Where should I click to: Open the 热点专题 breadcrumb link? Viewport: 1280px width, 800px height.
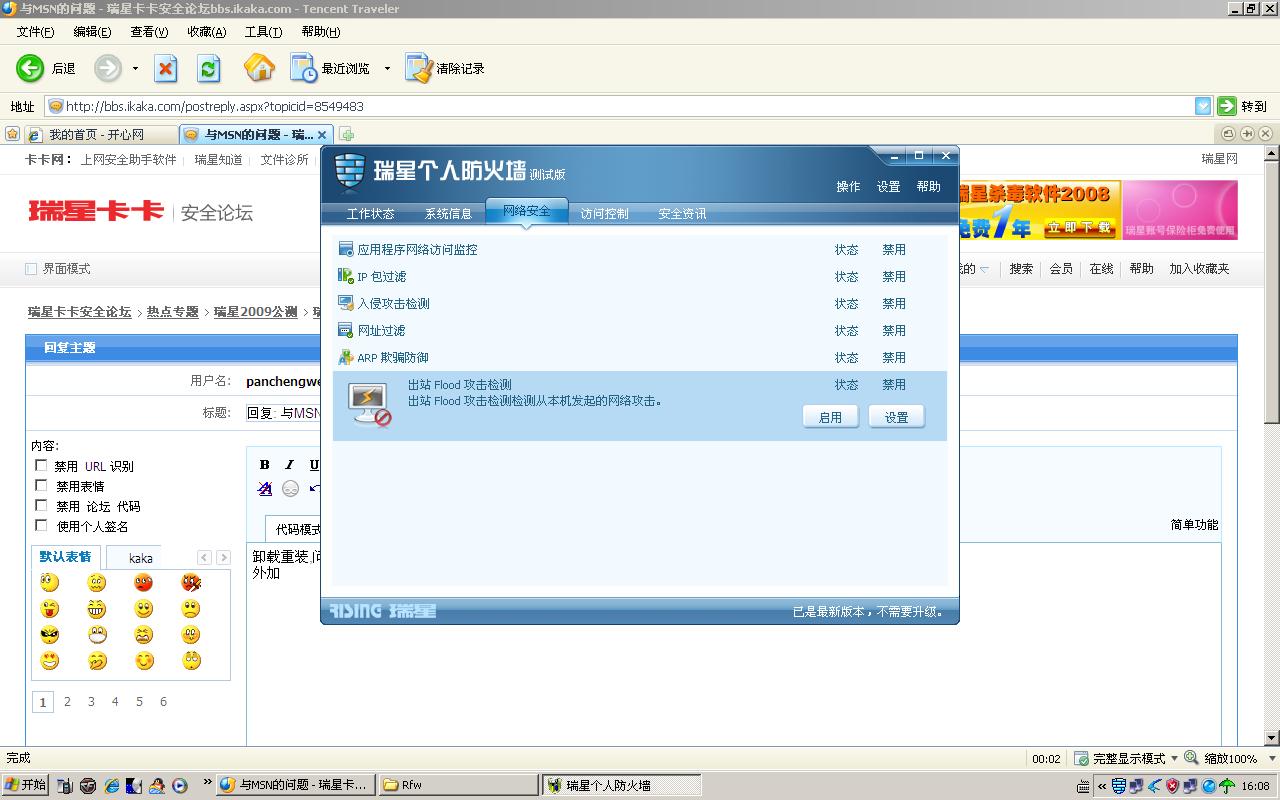(x=173, y=312)
